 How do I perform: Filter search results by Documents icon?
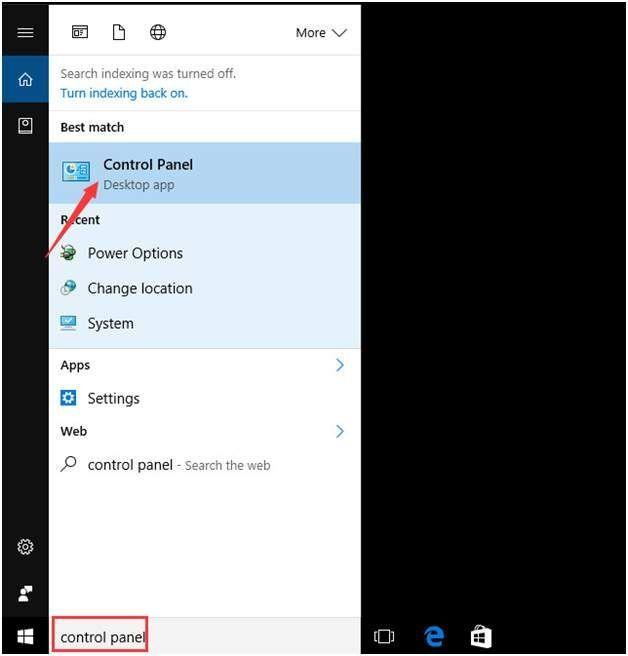[x=119, y=32]
